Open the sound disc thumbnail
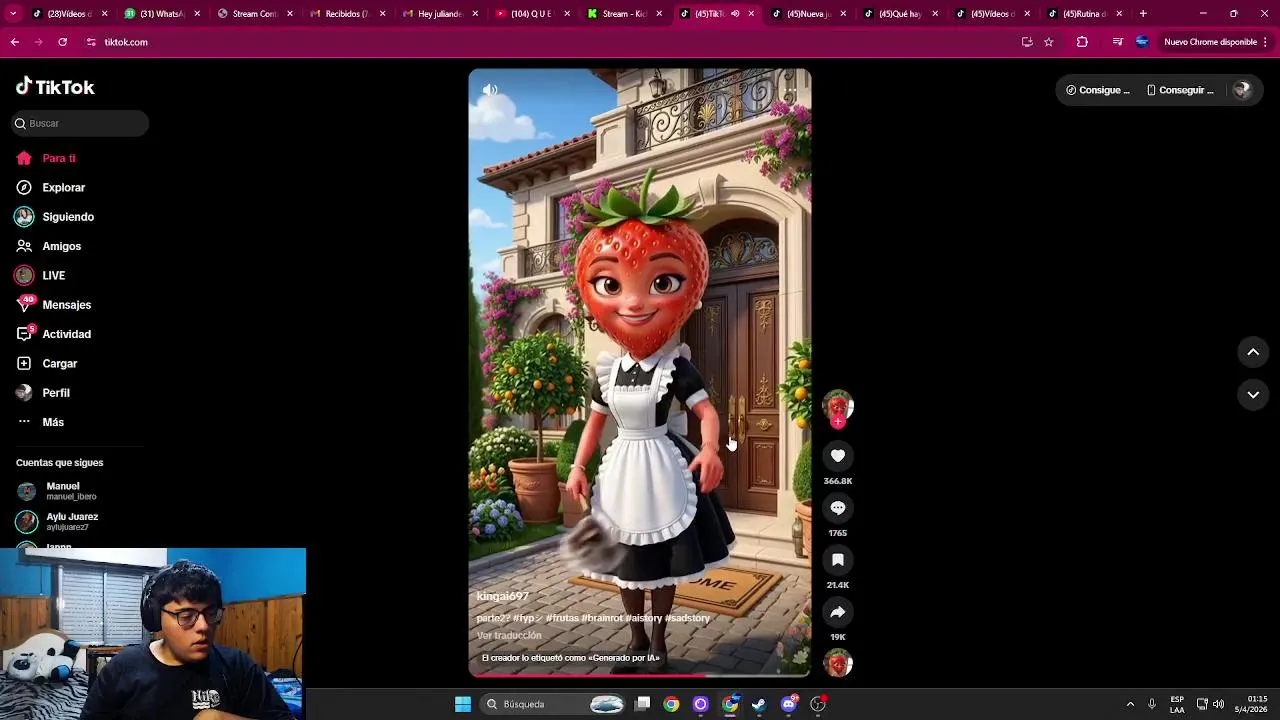 tap(838, 663)
